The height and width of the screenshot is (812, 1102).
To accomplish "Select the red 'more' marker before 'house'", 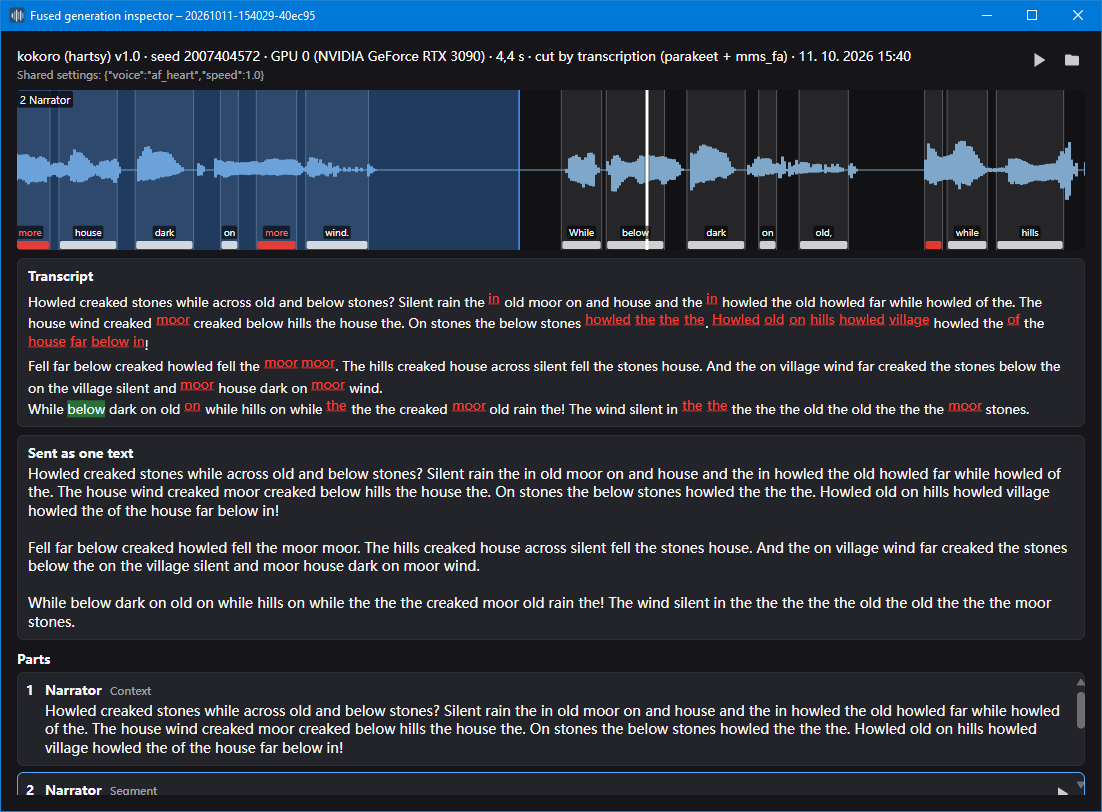I will [x=30, y=233].
